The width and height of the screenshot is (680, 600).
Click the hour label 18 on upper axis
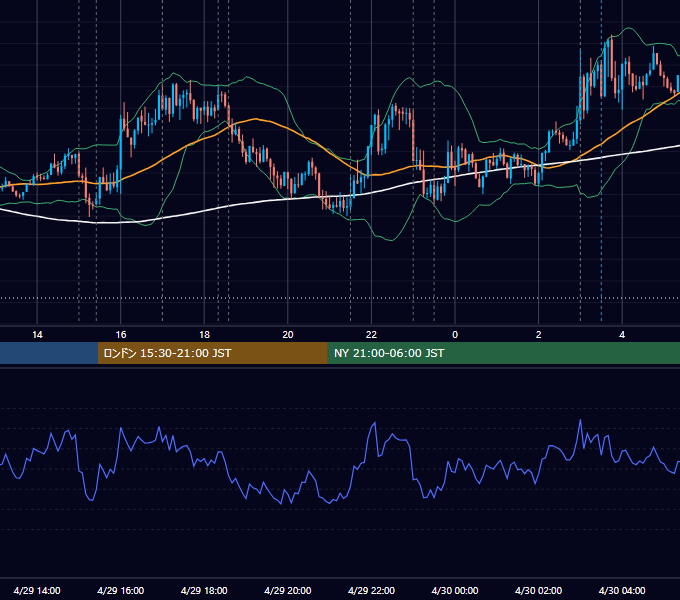(204, 335)
